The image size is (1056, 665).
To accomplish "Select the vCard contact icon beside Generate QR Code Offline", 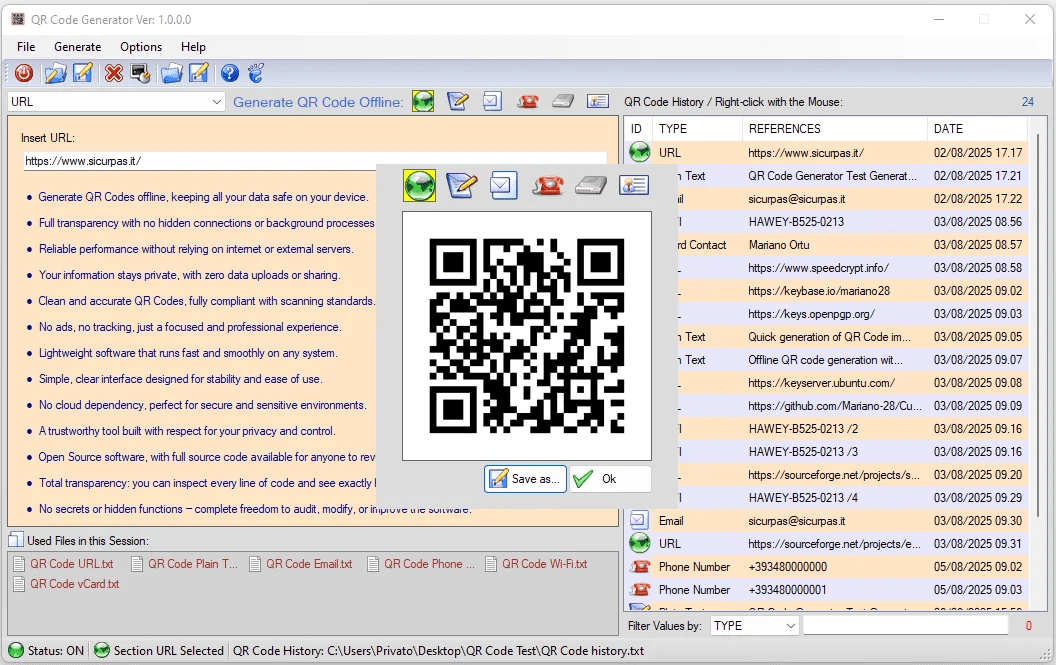I will click(597, 102).
